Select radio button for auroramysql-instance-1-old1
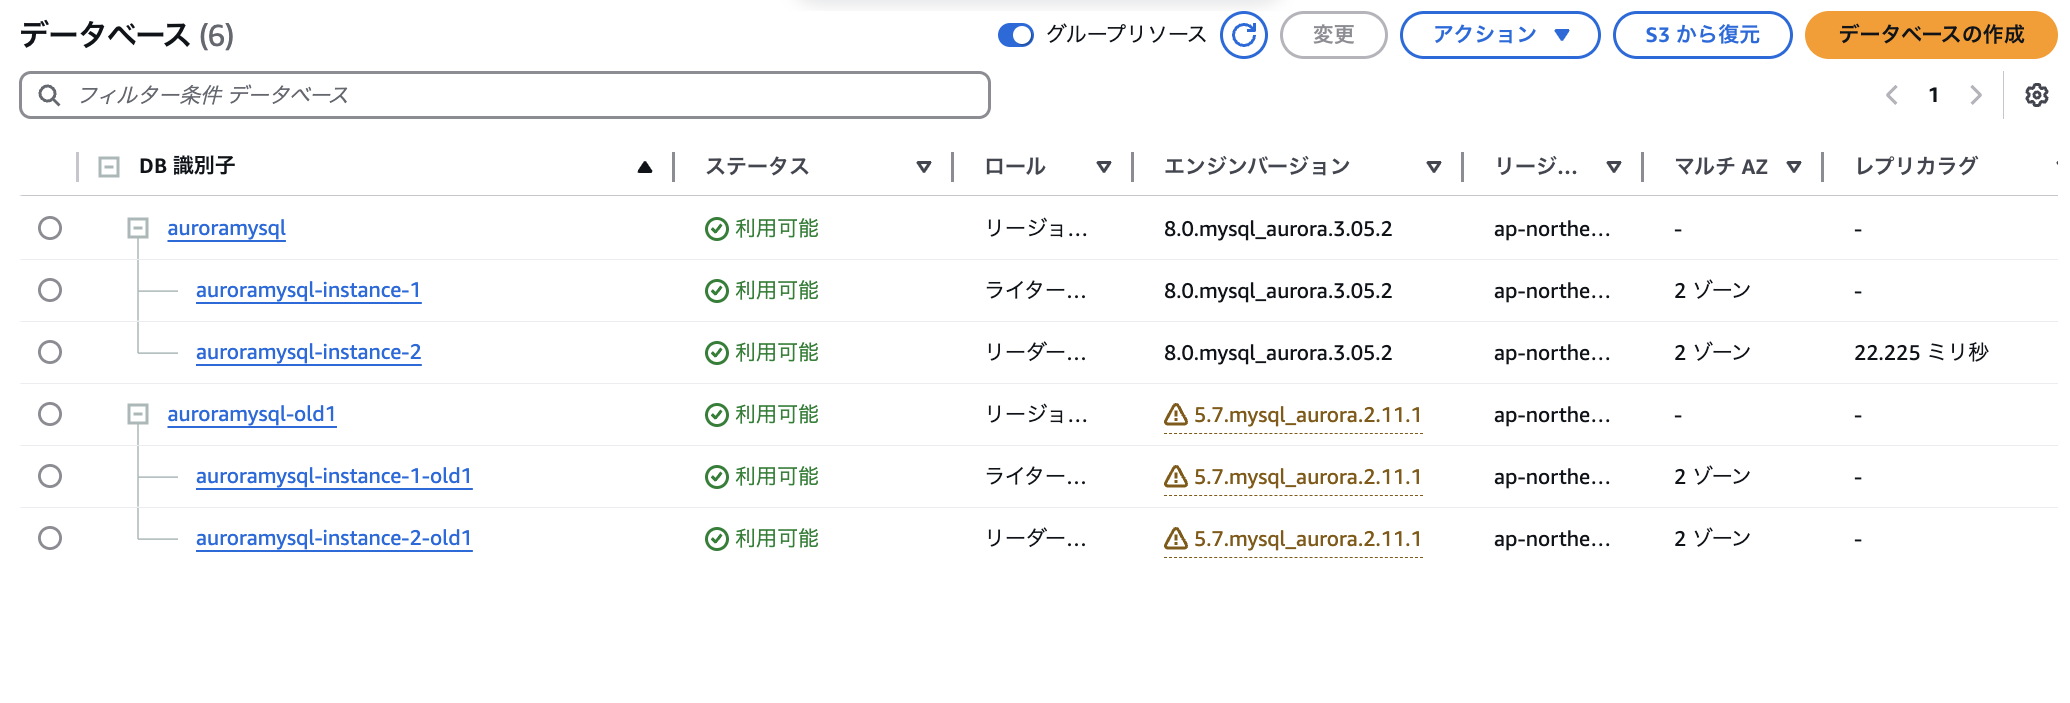 coord(50,476)
